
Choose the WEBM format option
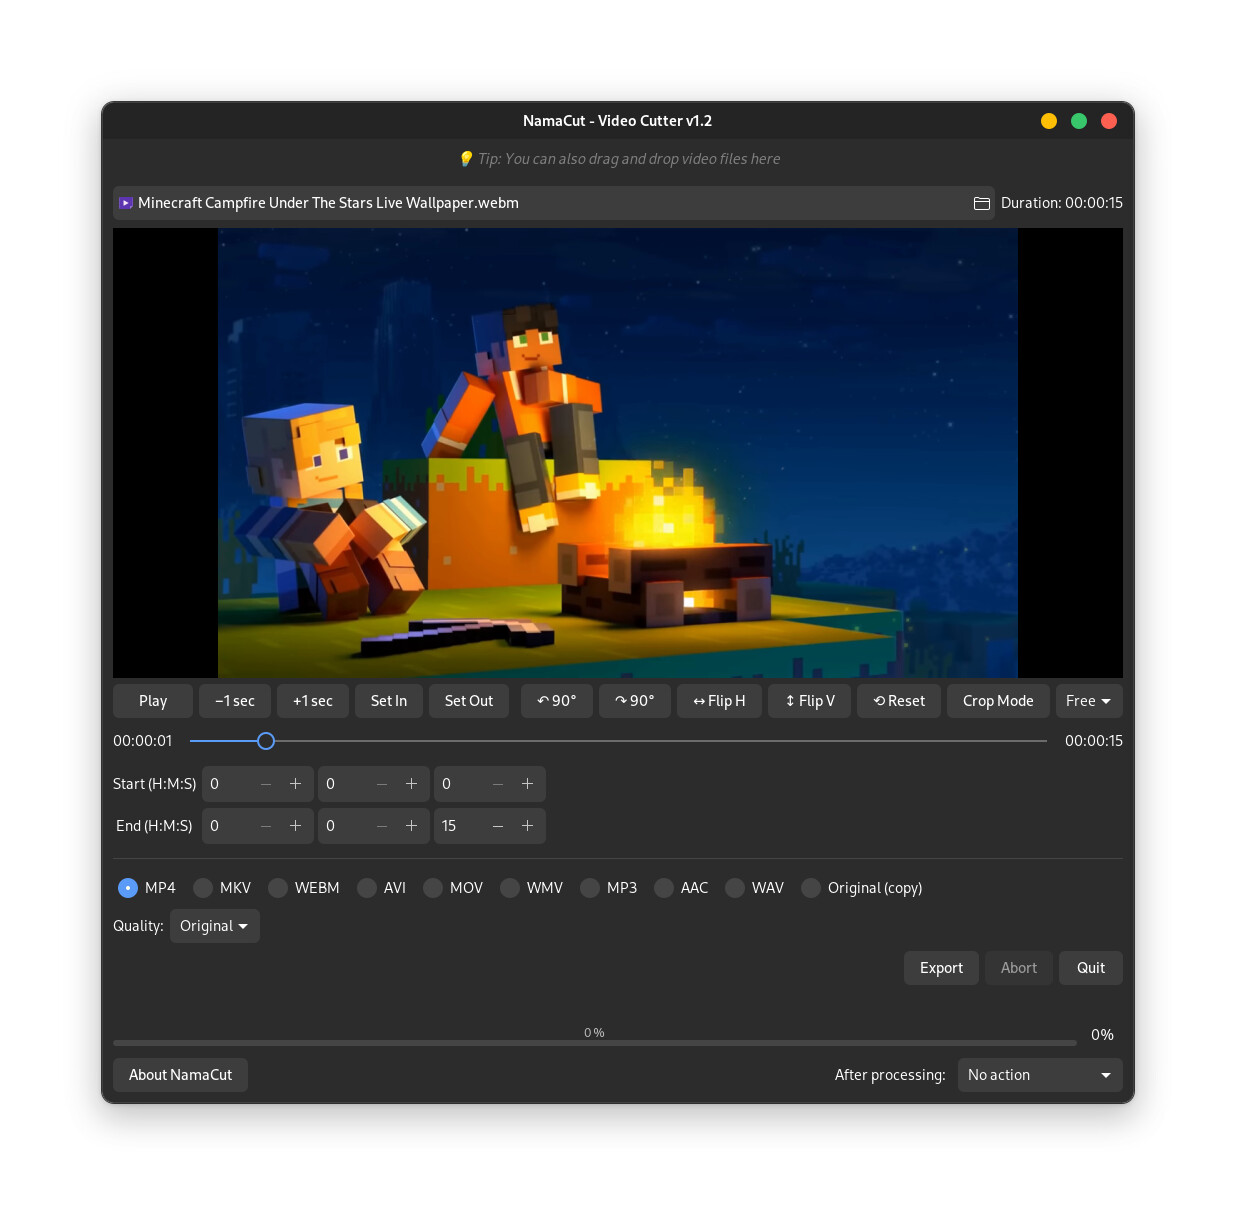(279, 888)
